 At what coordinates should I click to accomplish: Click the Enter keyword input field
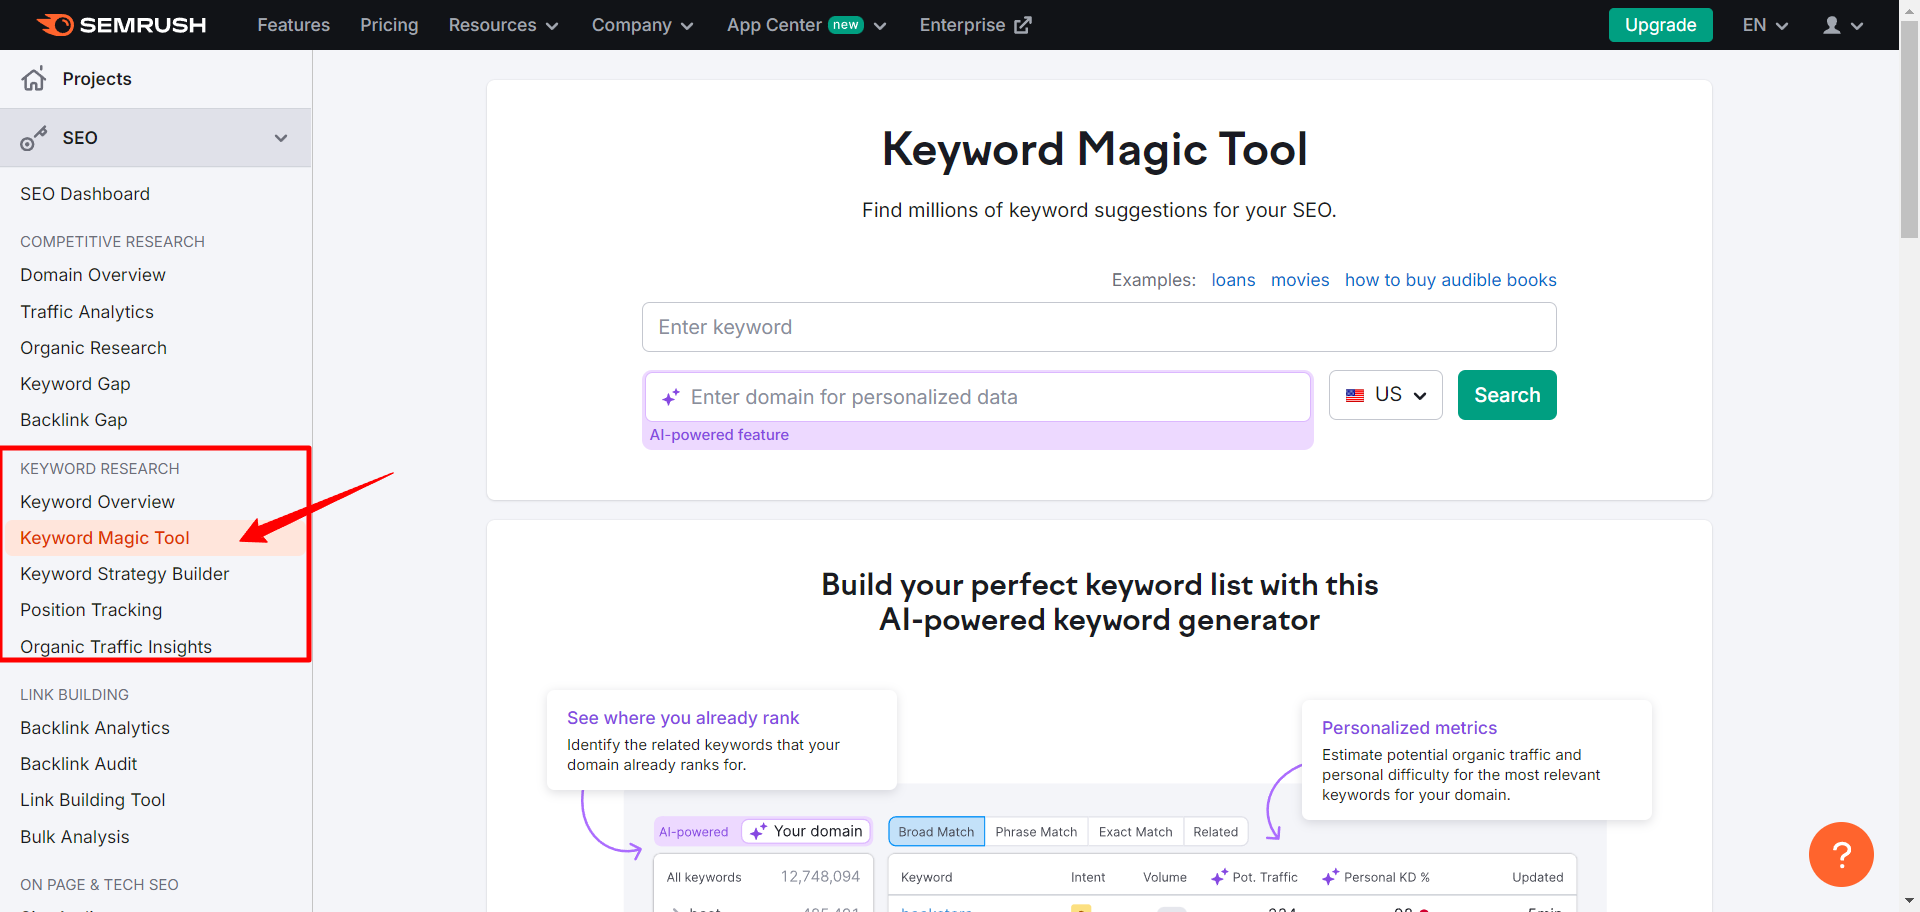[1099, 327]
